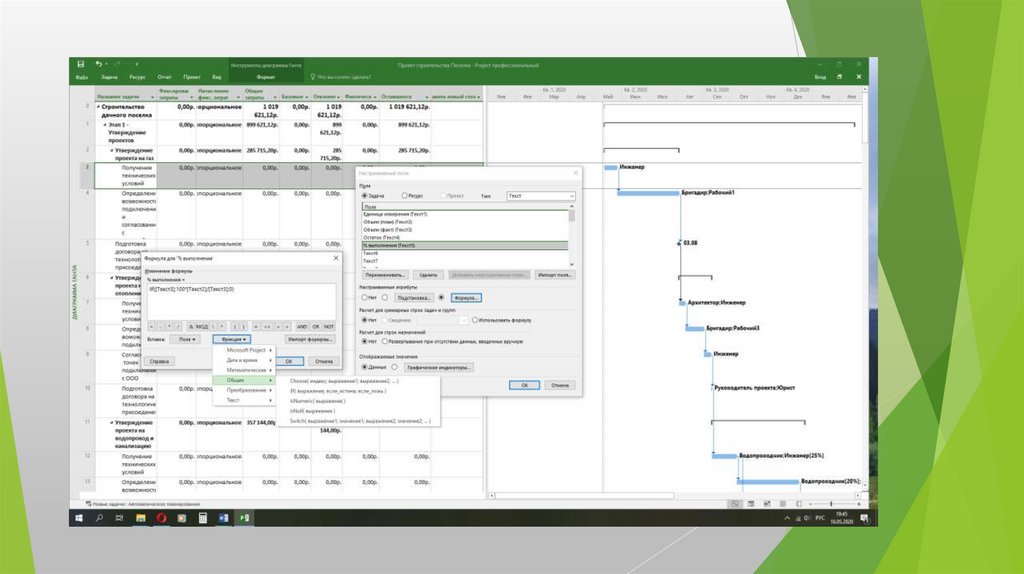Open Calculator from the taskbar
1024x574 pixels.
point(204,518)
